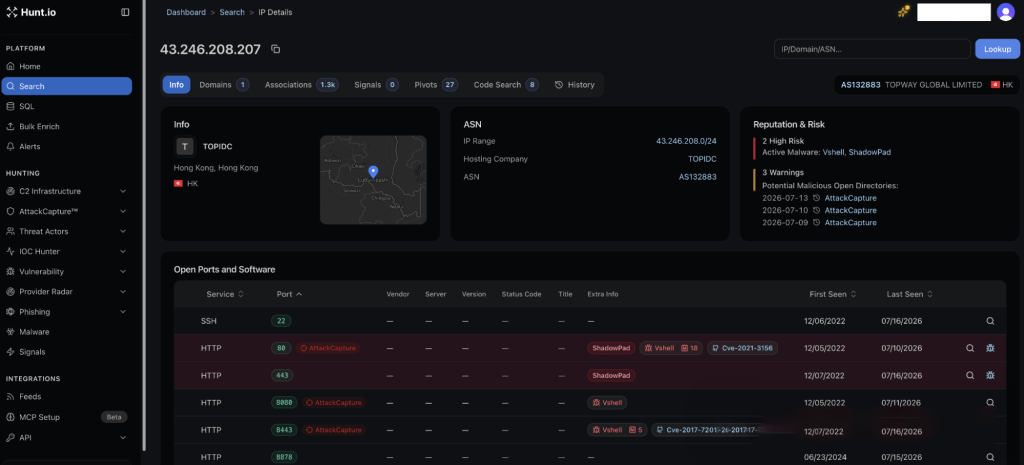Image resolution: width=1024 pixels, height=465 pixels.
Task: Click the location map thumbnail
Action: (x=373, y=180)
